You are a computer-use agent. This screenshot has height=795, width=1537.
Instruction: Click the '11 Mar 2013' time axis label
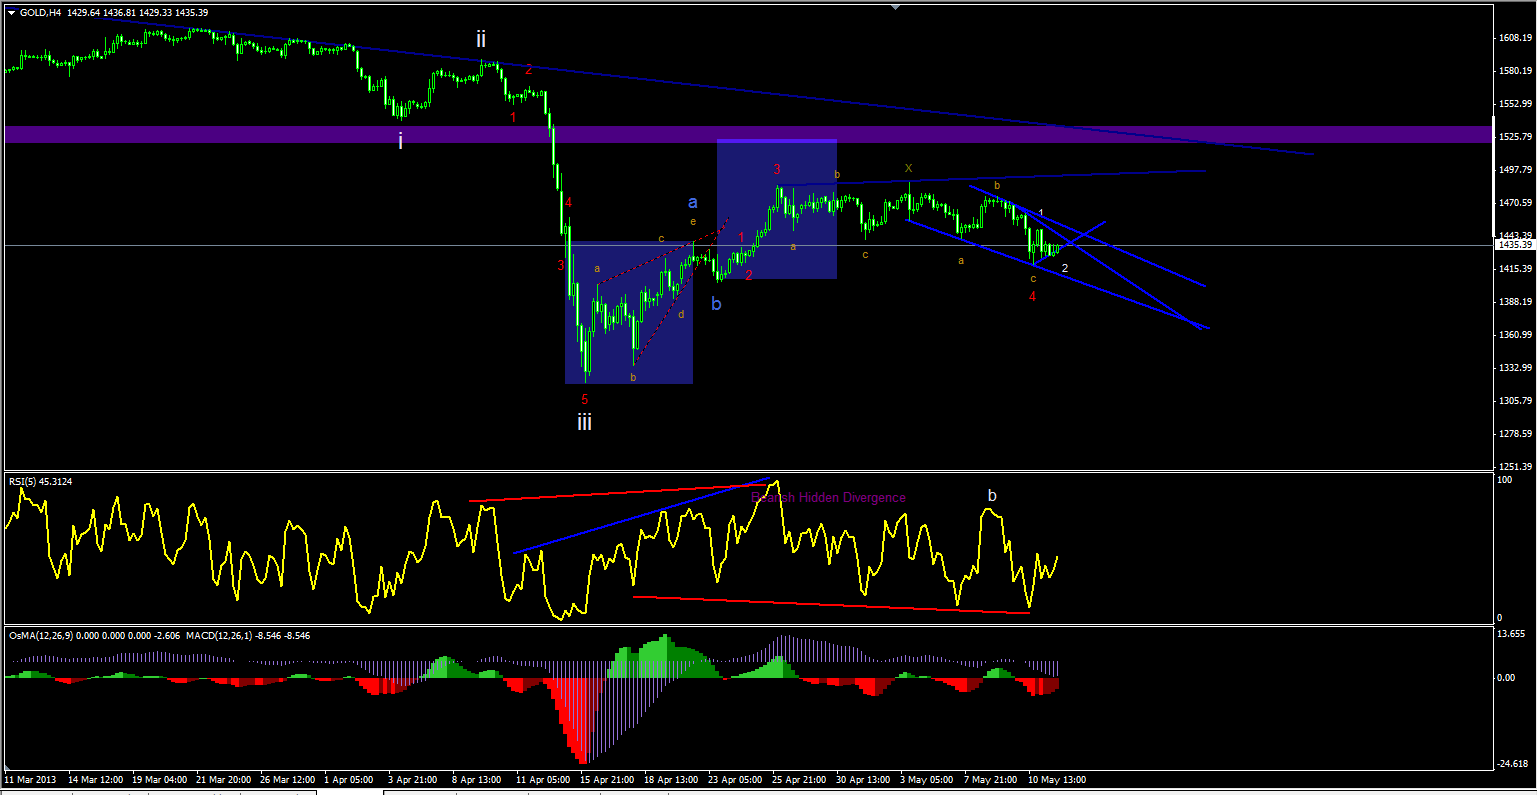[x=31, y=779]
